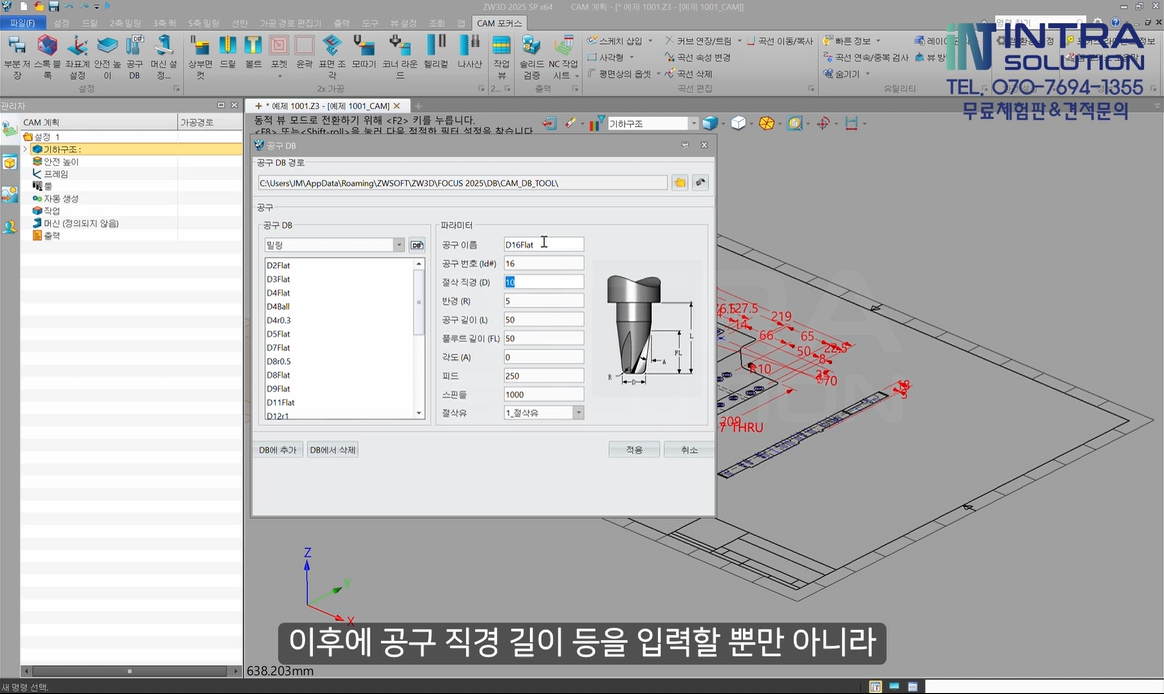Click the selection filter icon beside 기하구조
This screenshot has width=1164, height=694.
(596, 123)
